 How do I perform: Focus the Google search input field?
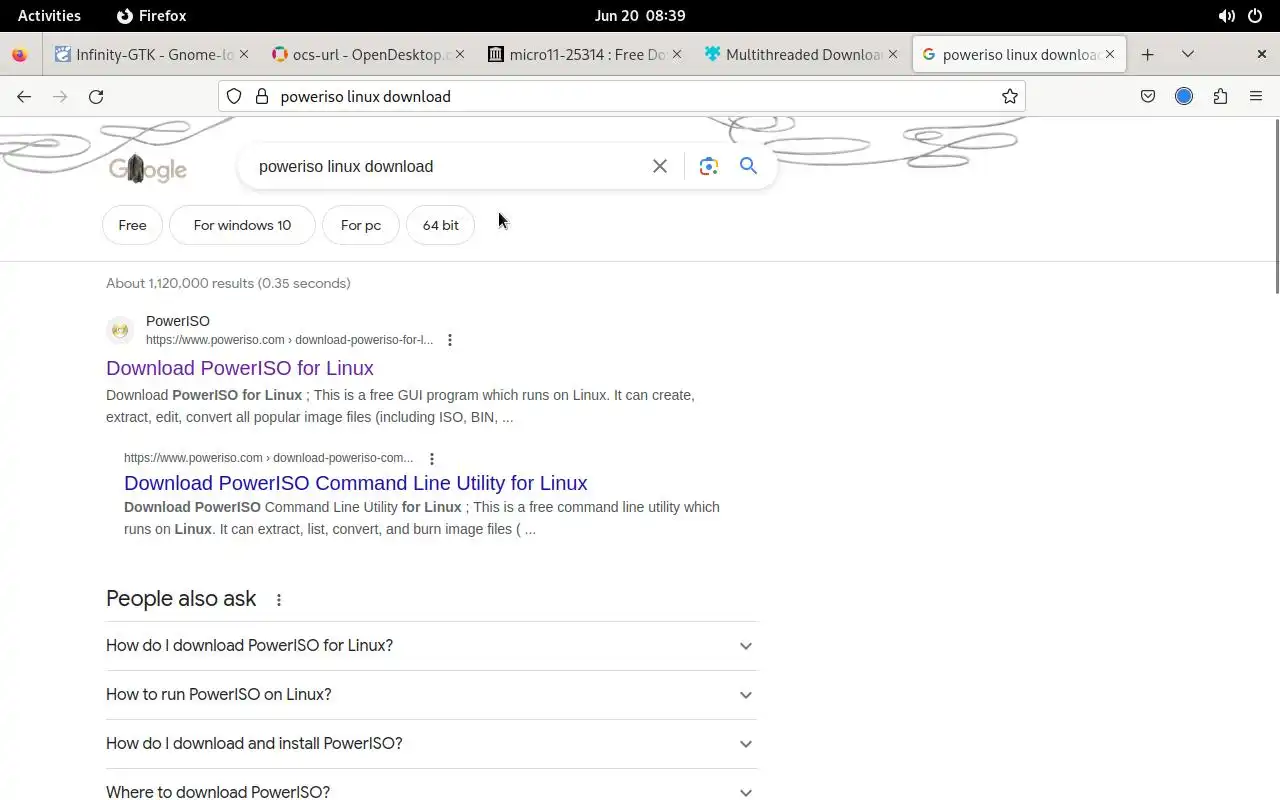click(x=445, y=166)
